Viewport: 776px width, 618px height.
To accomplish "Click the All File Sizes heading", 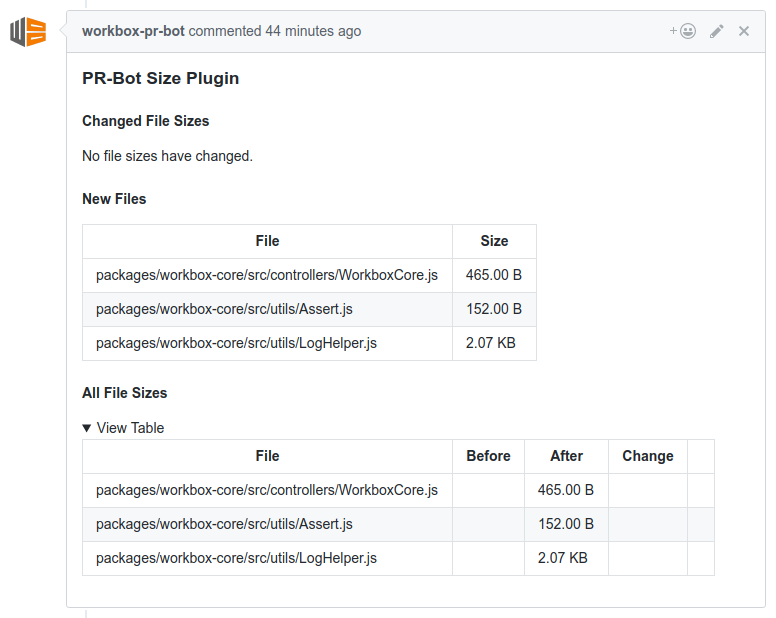I will point(124,393).
